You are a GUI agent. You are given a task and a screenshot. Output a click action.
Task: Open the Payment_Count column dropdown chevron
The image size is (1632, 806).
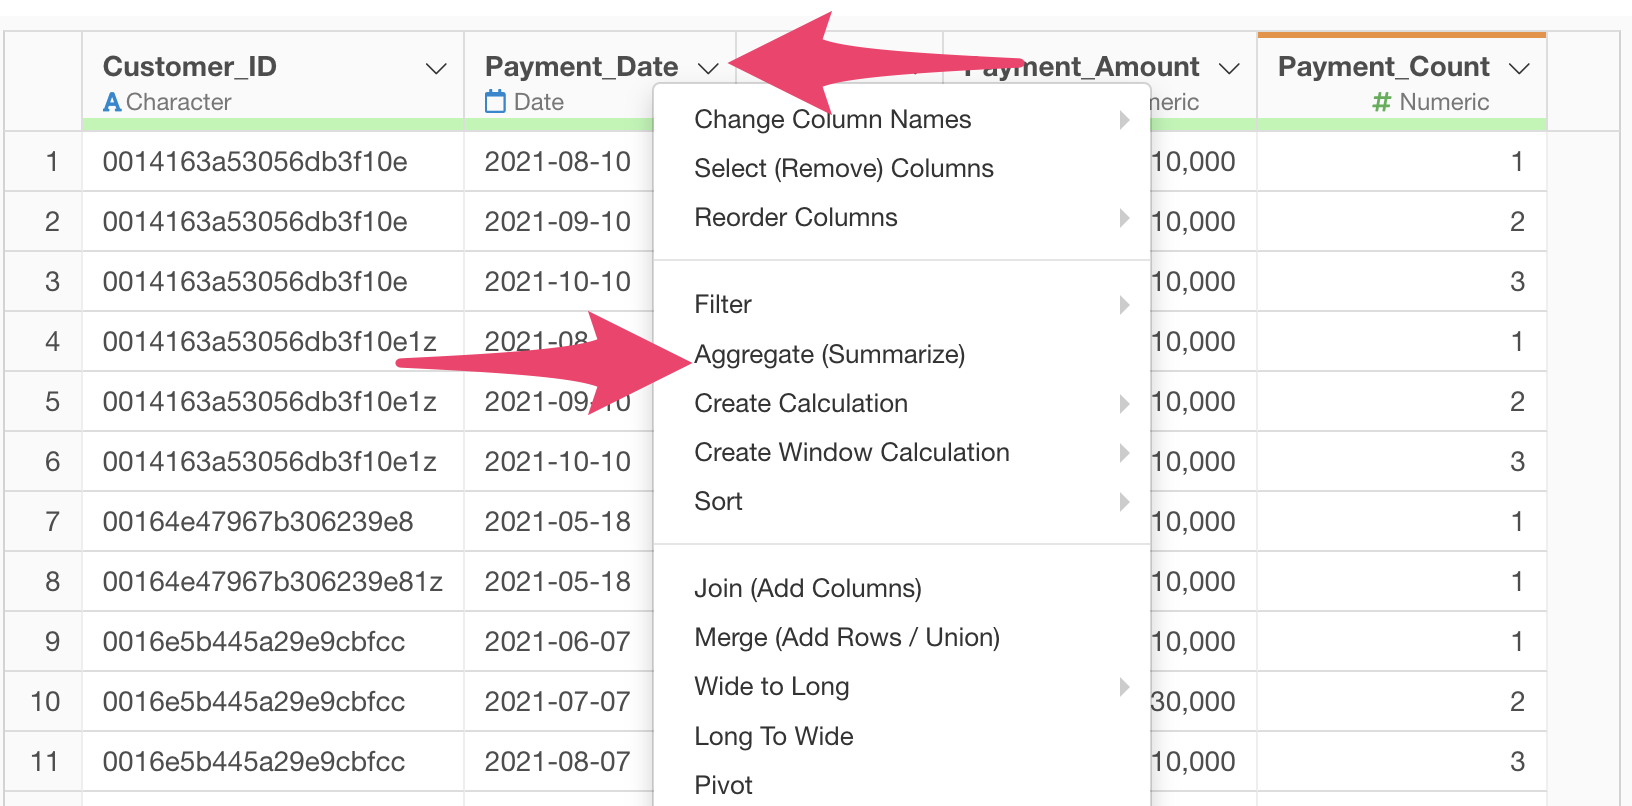coord(1519,68)
